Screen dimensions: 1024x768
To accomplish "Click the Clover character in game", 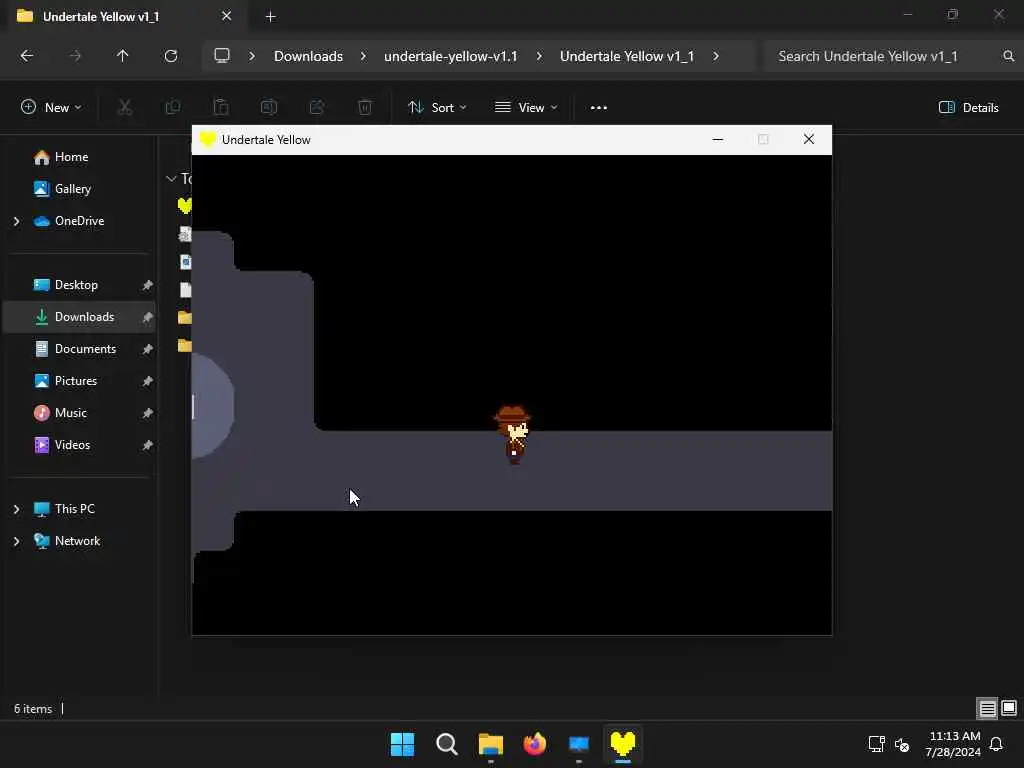I will pyautogui.click(x=513, y=436).
